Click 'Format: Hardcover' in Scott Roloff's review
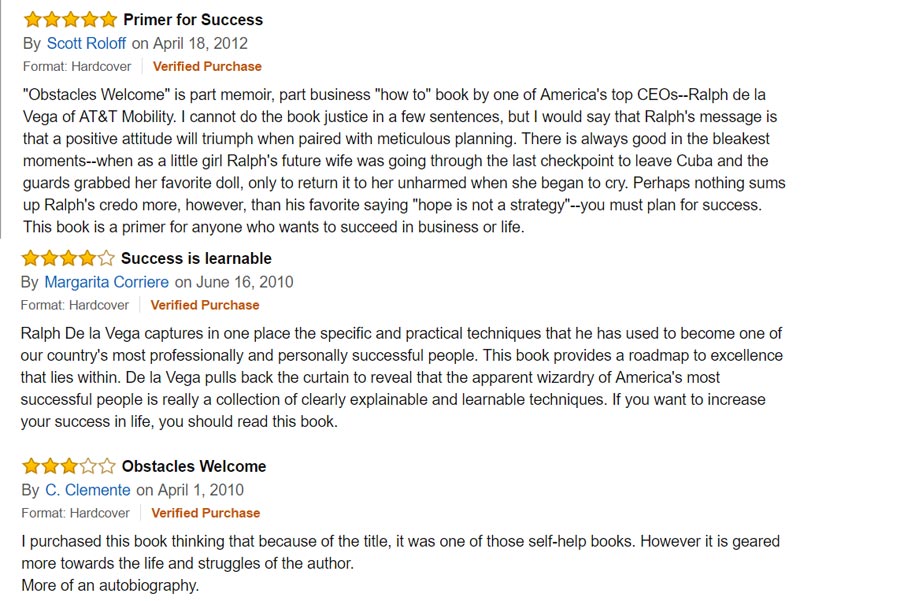Image resolution: width=900 pixels, height=601 pixels. [77, 67]
